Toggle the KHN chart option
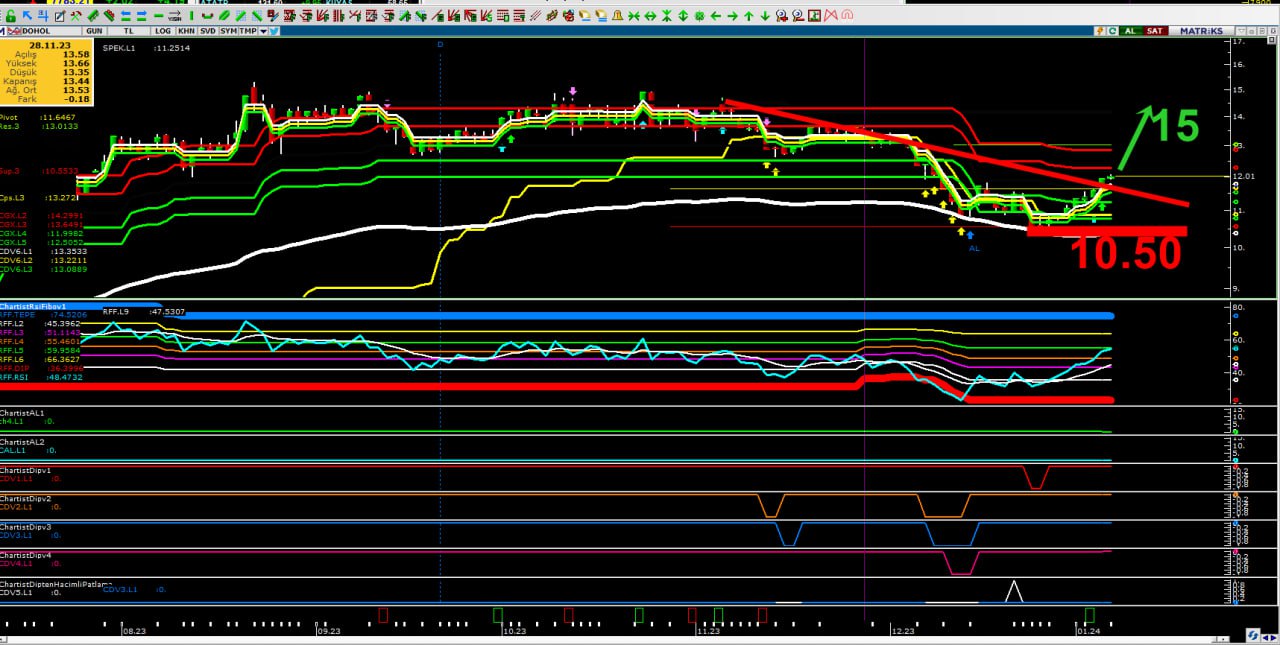The image size is (1280, 645). [x=185, y=31]
